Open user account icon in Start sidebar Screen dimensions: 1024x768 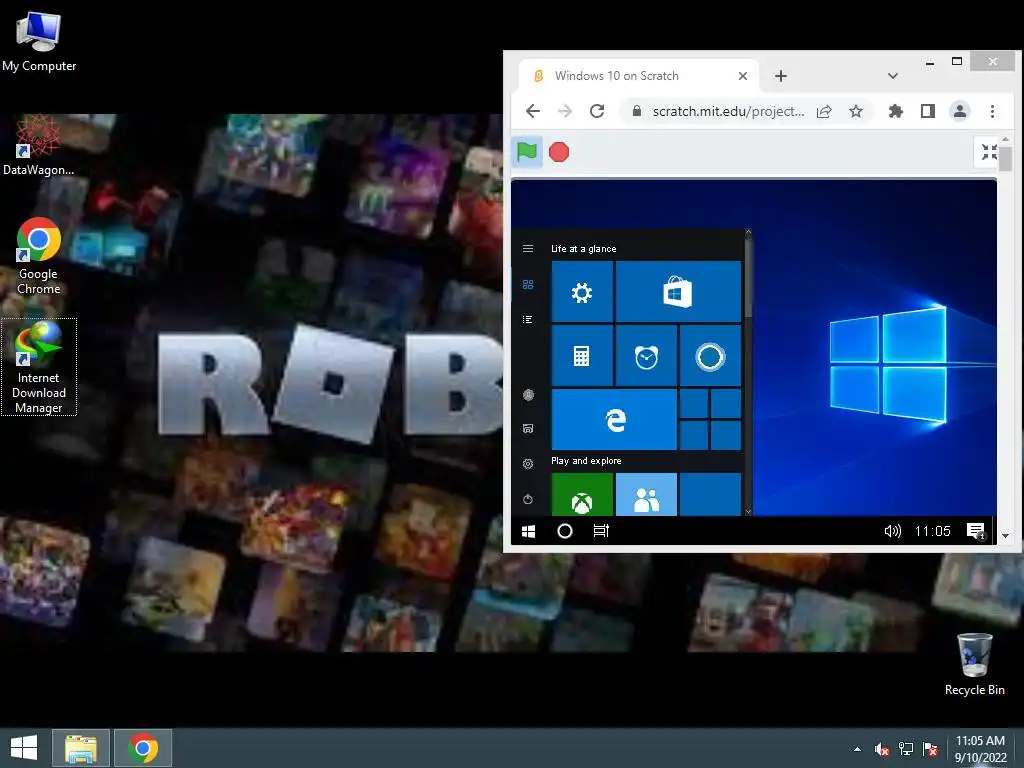coord(528,395)
